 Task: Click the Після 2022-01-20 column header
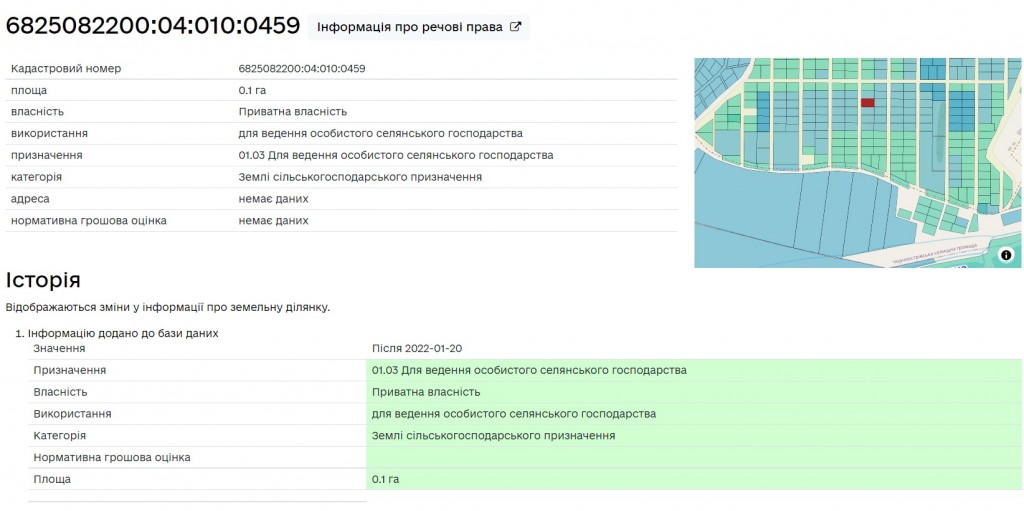(x=417, y=348)
